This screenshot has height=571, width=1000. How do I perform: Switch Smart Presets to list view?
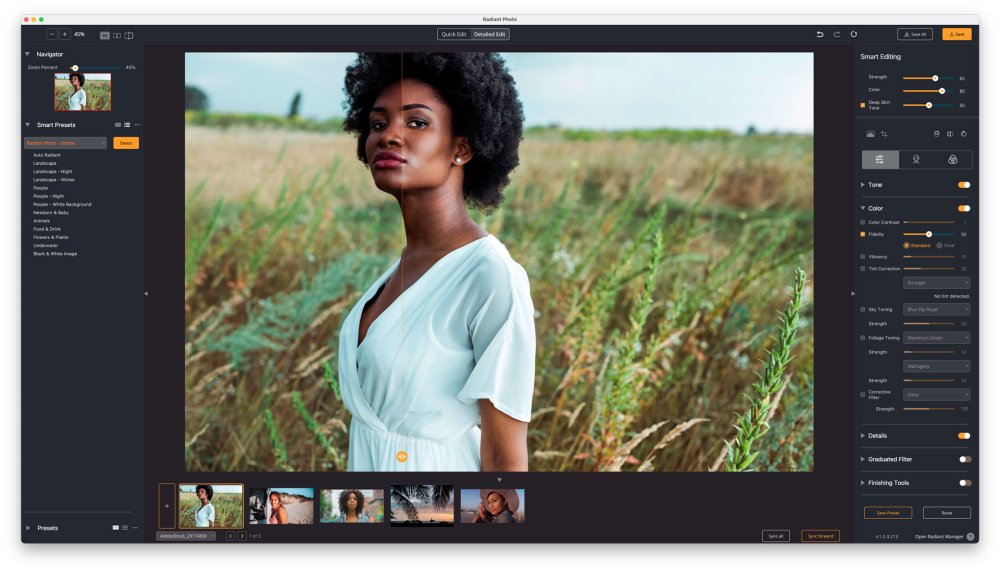point(127,125)
